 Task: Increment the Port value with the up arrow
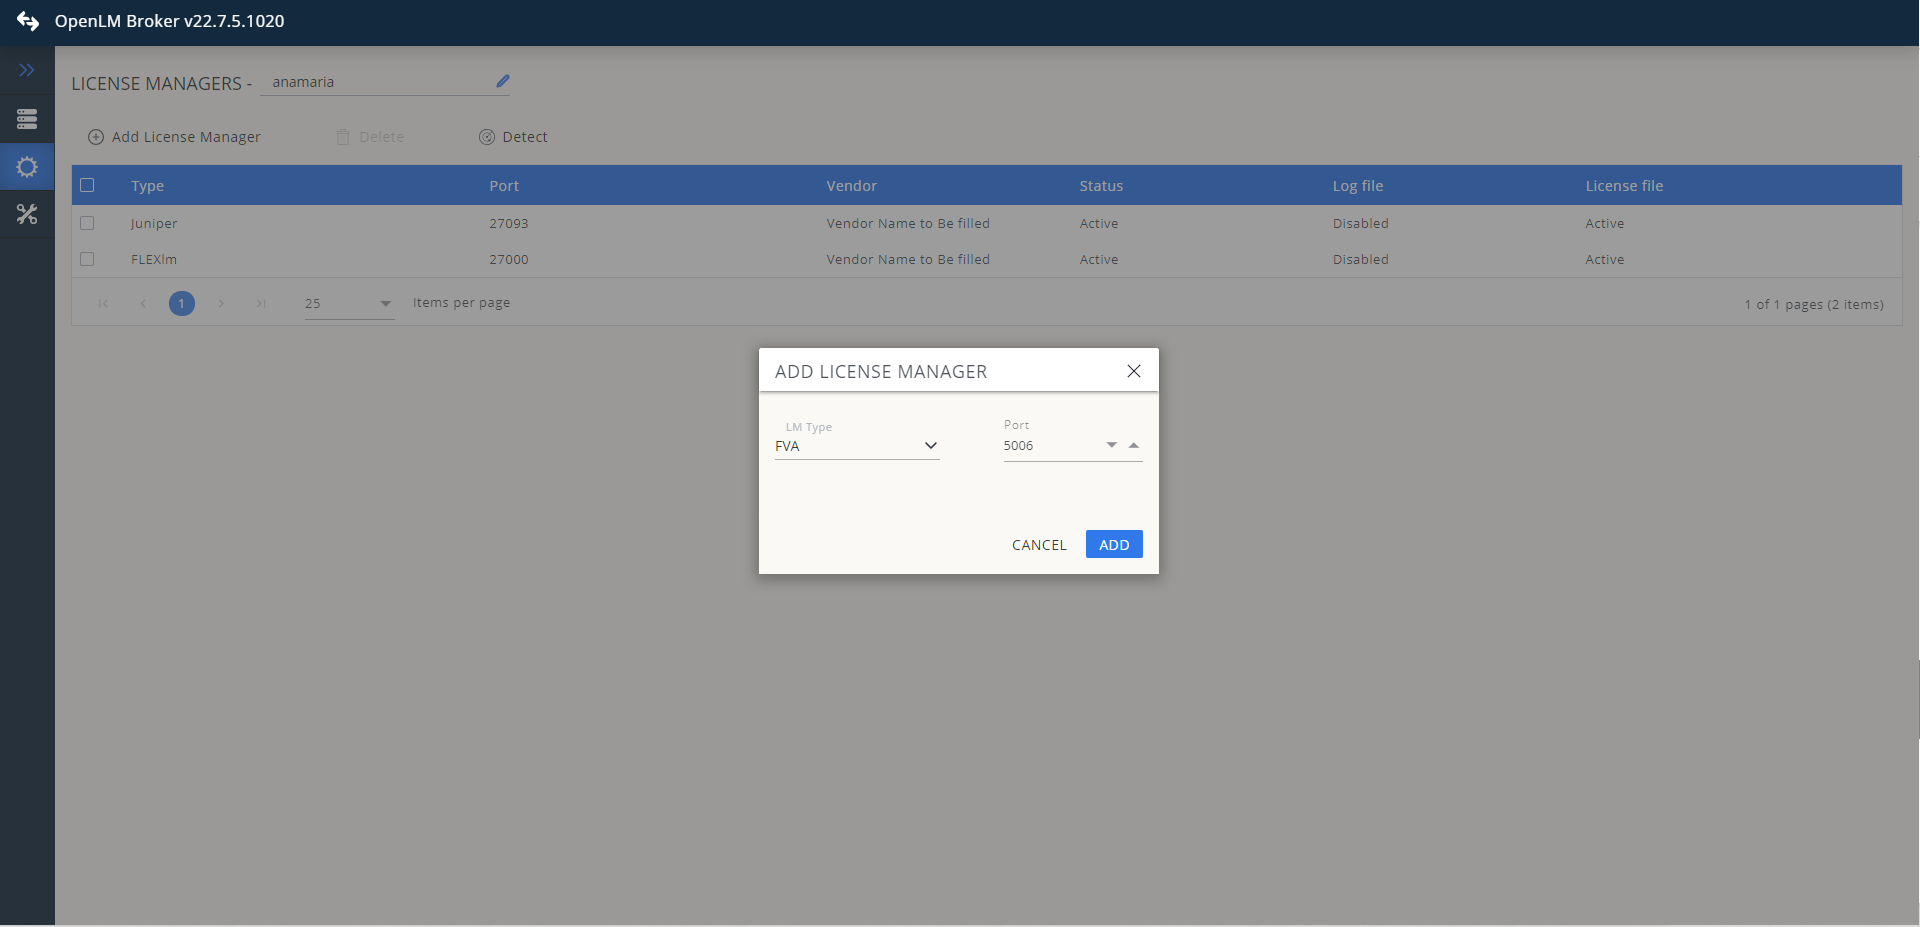click(x=1133, y=444)
